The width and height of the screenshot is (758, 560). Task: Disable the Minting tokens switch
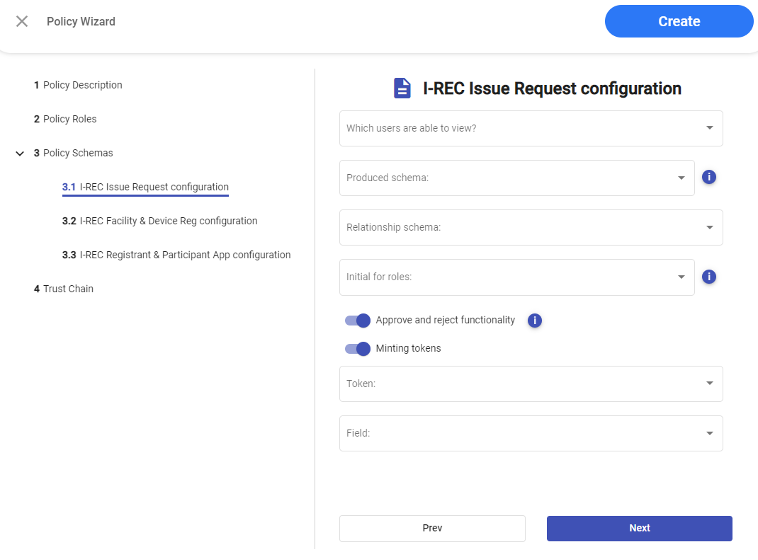pyautogui.click(x=358, y=349)
